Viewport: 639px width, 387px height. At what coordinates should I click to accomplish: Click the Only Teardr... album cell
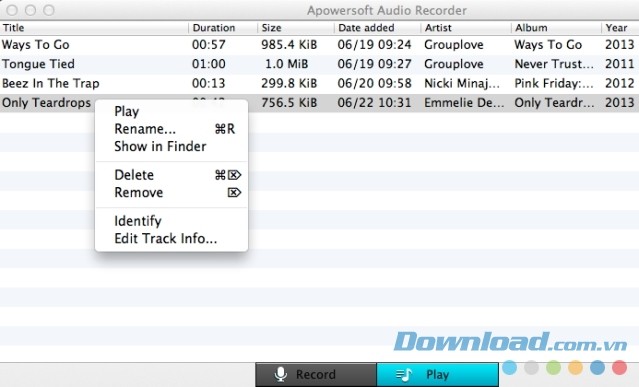coord(554,103)
